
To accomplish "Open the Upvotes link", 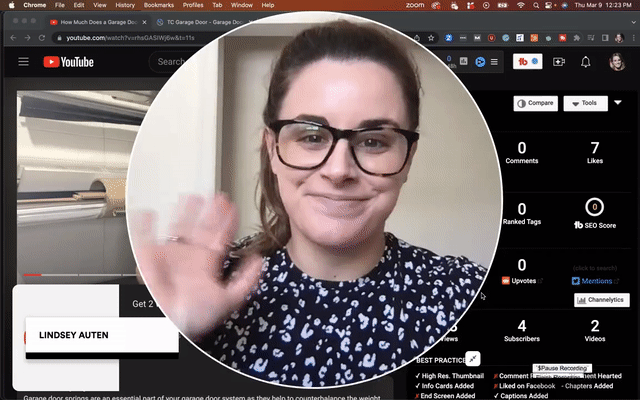I will coord(522,281).
